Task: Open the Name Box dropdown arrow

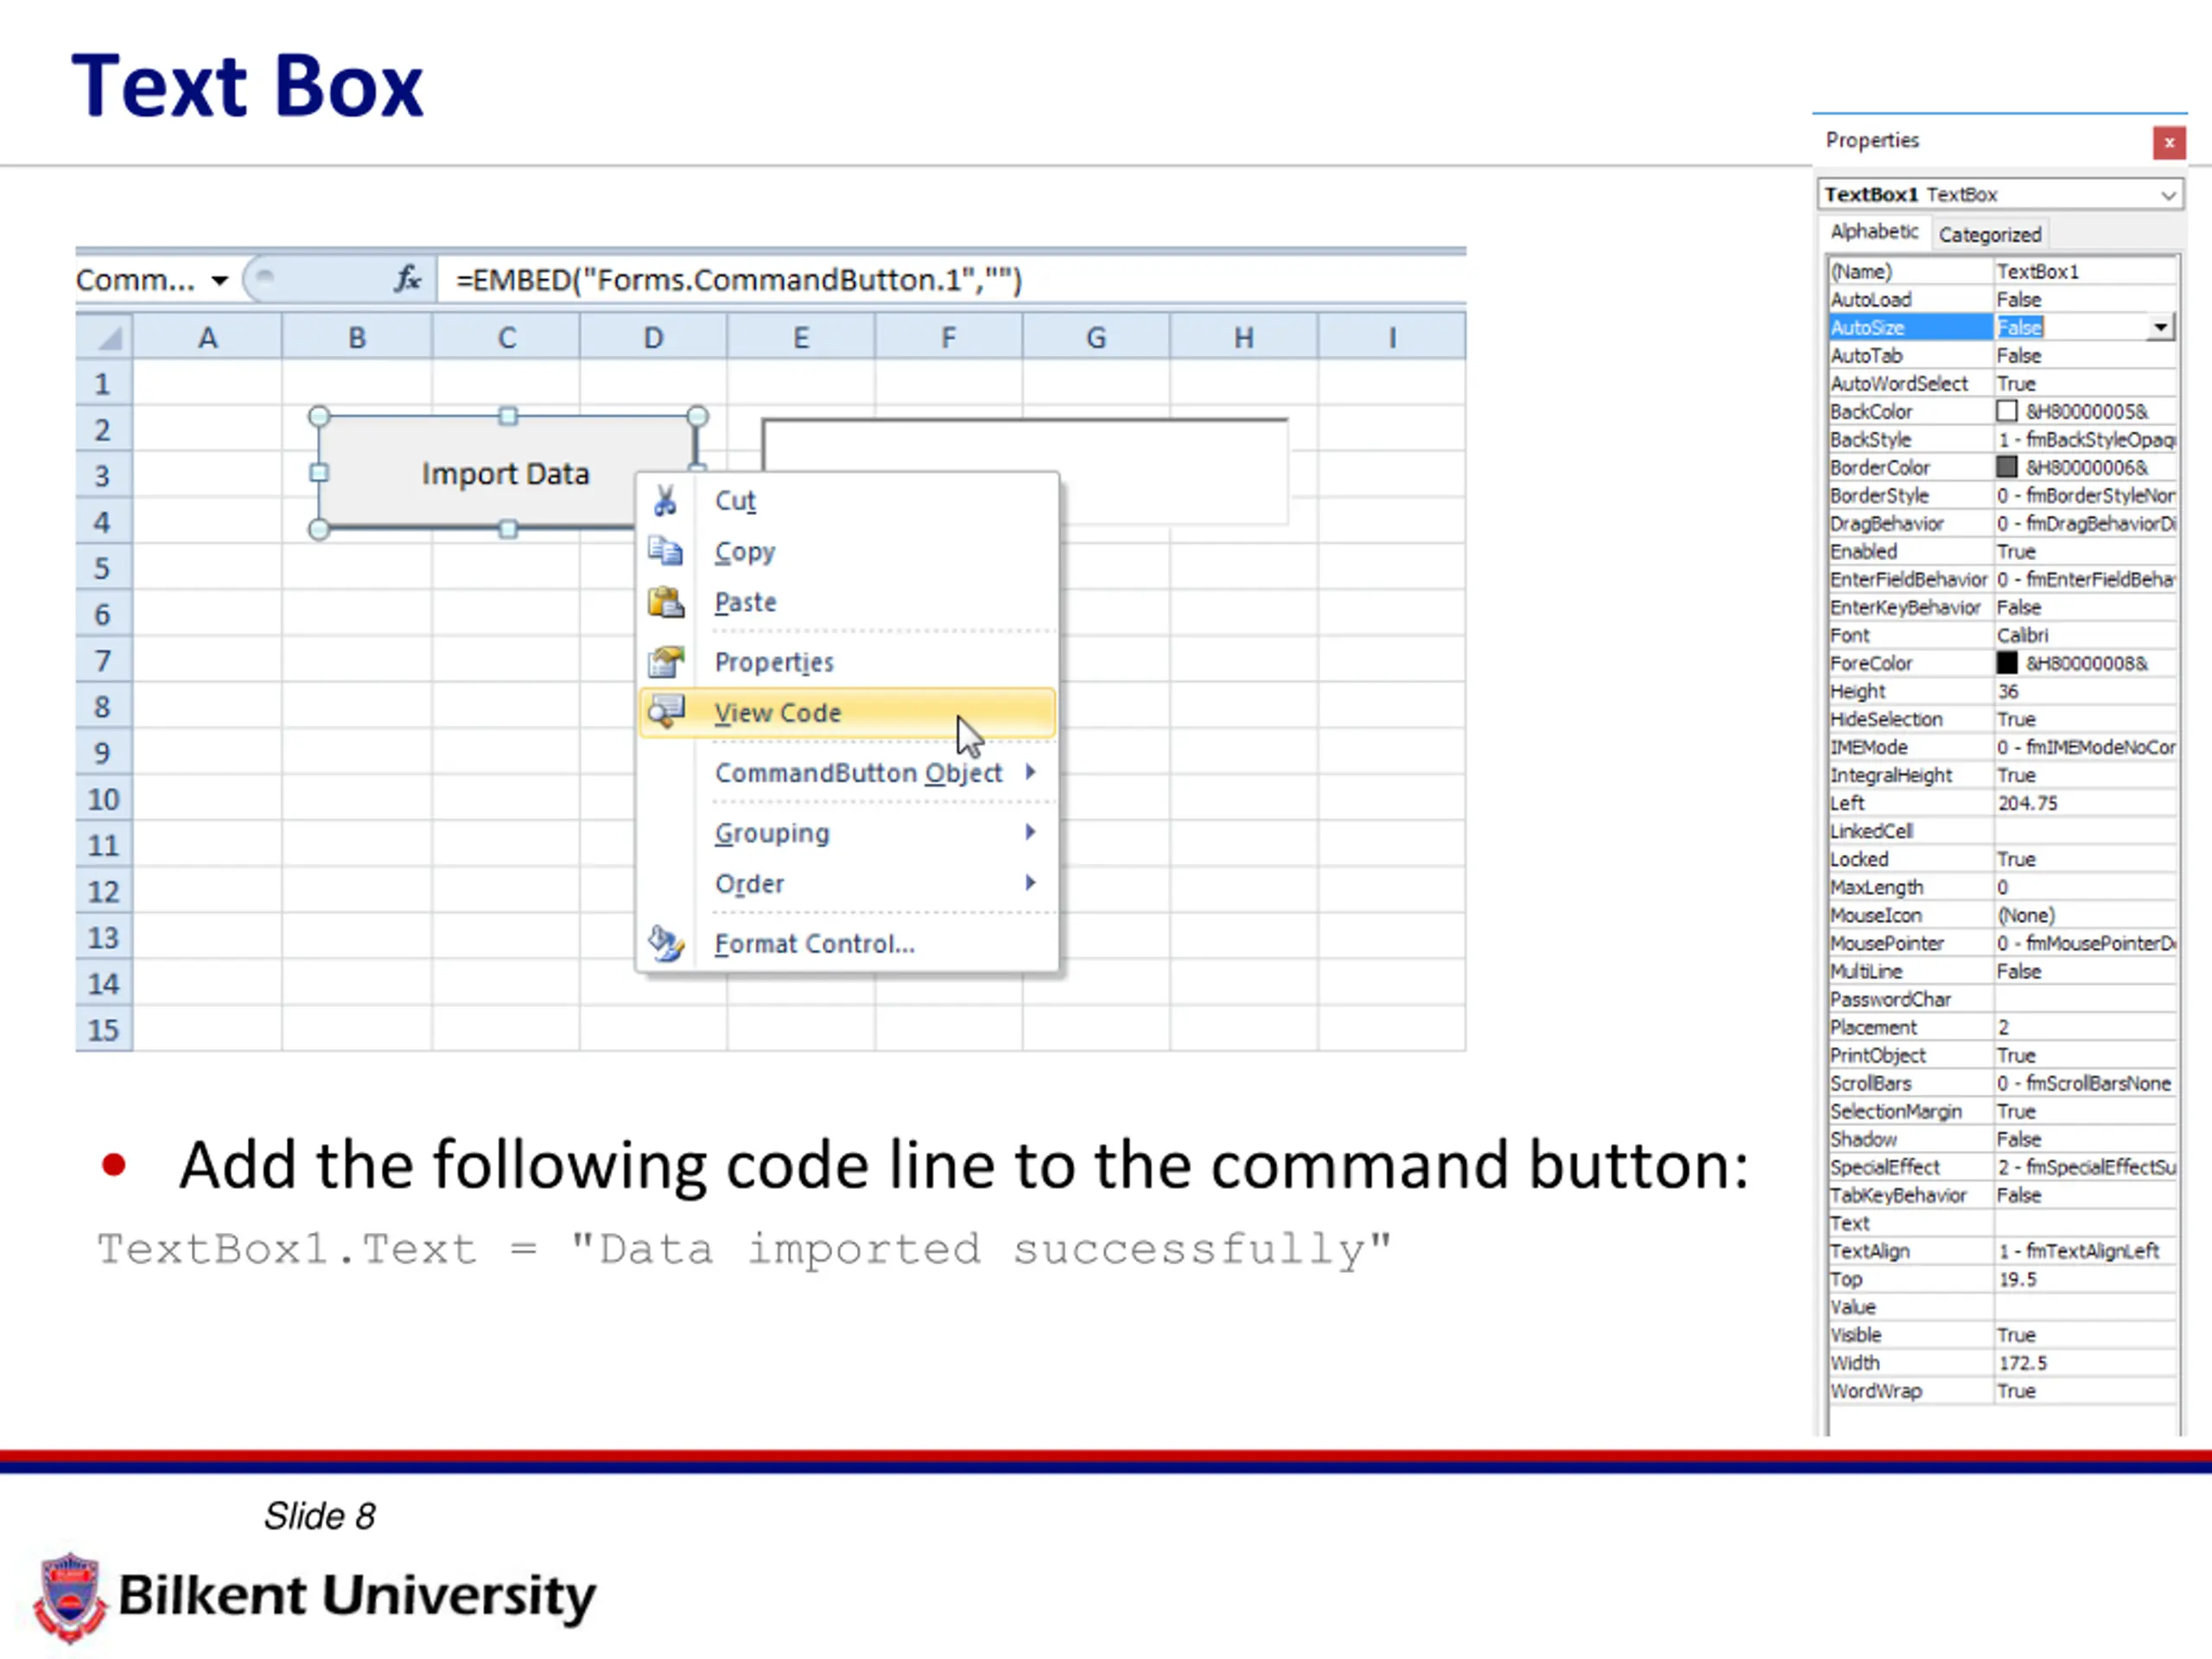Action: pyautogui.click(x=219, y=280)
